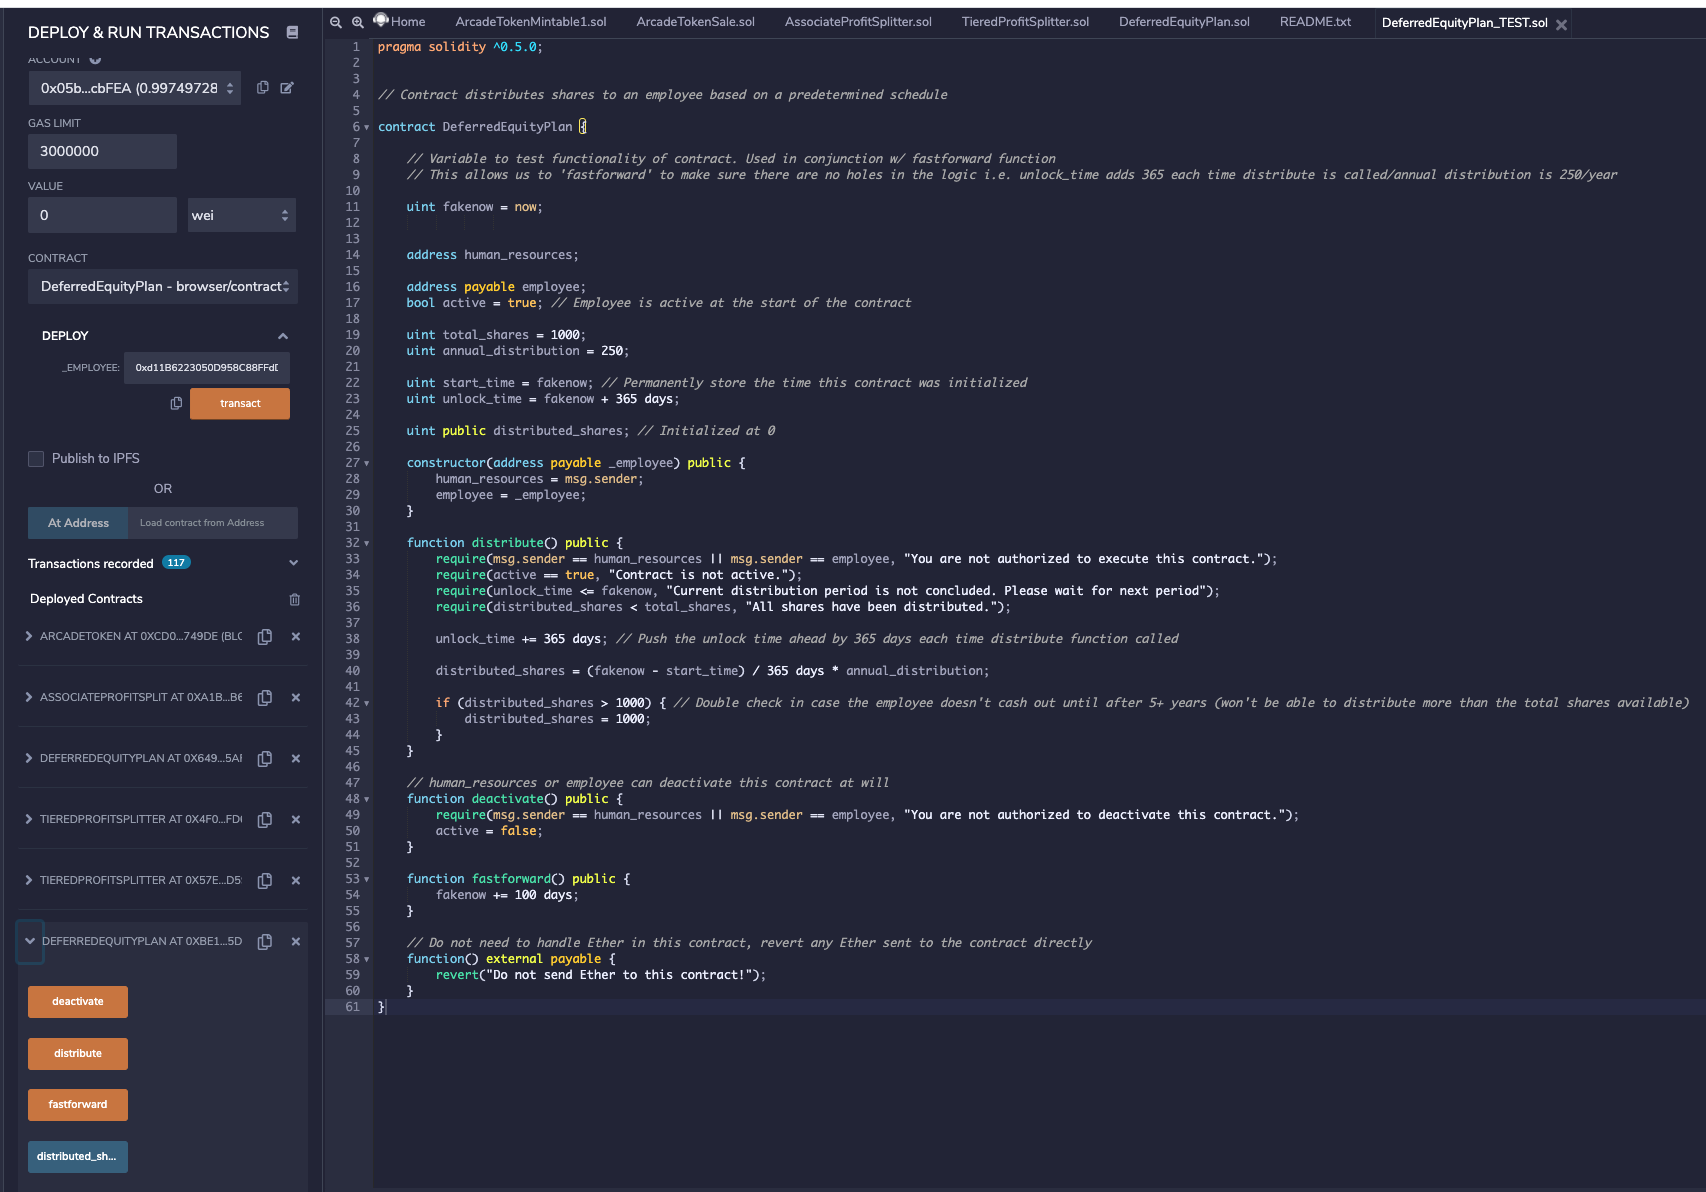This screenshot has height=1192, width=1706.
Task: Remove TIEREDPROFITSPLITTER AT 0X57E instance
Action: 296,881
